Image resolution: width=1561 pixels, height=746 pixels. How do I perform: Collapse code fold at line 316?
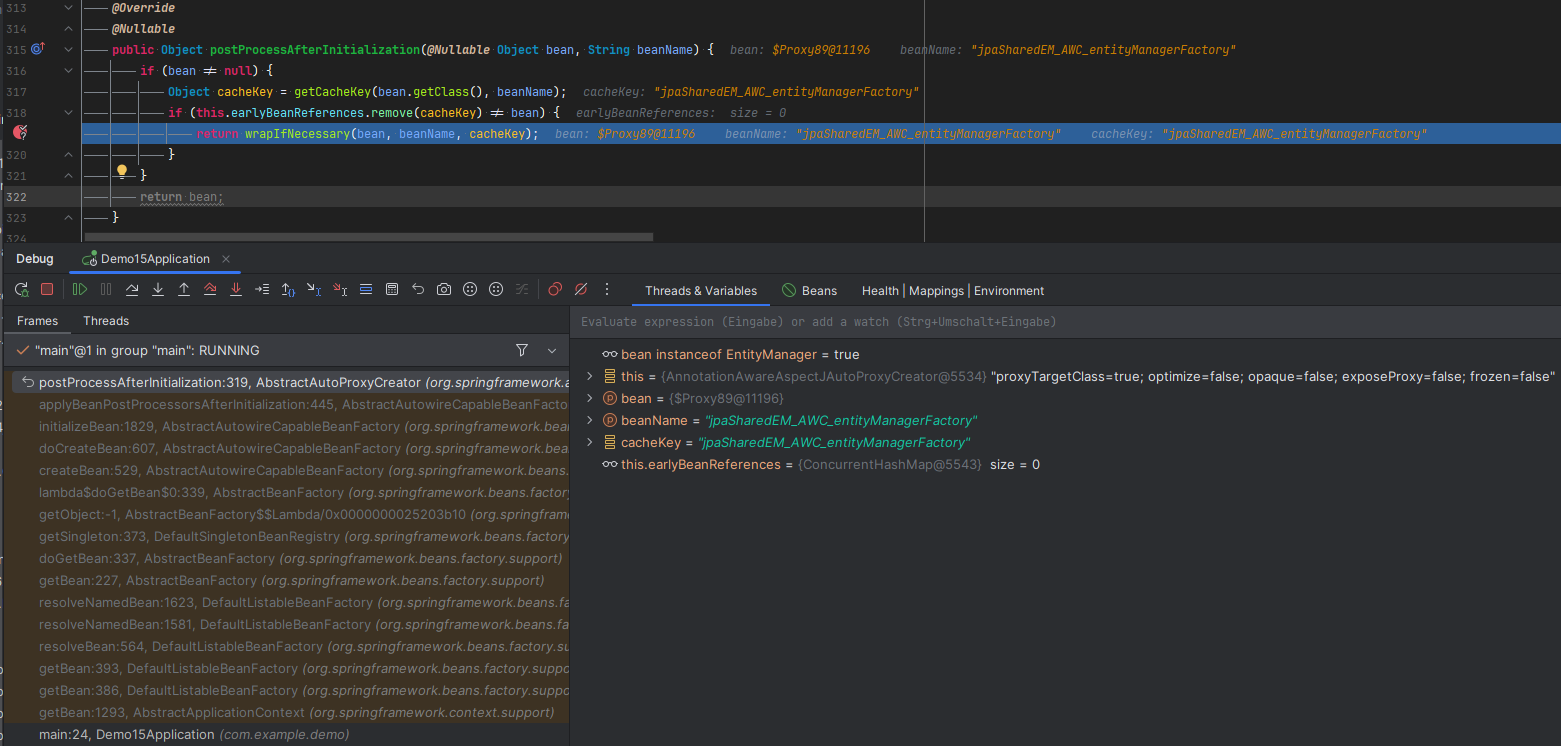click(68, 71)
